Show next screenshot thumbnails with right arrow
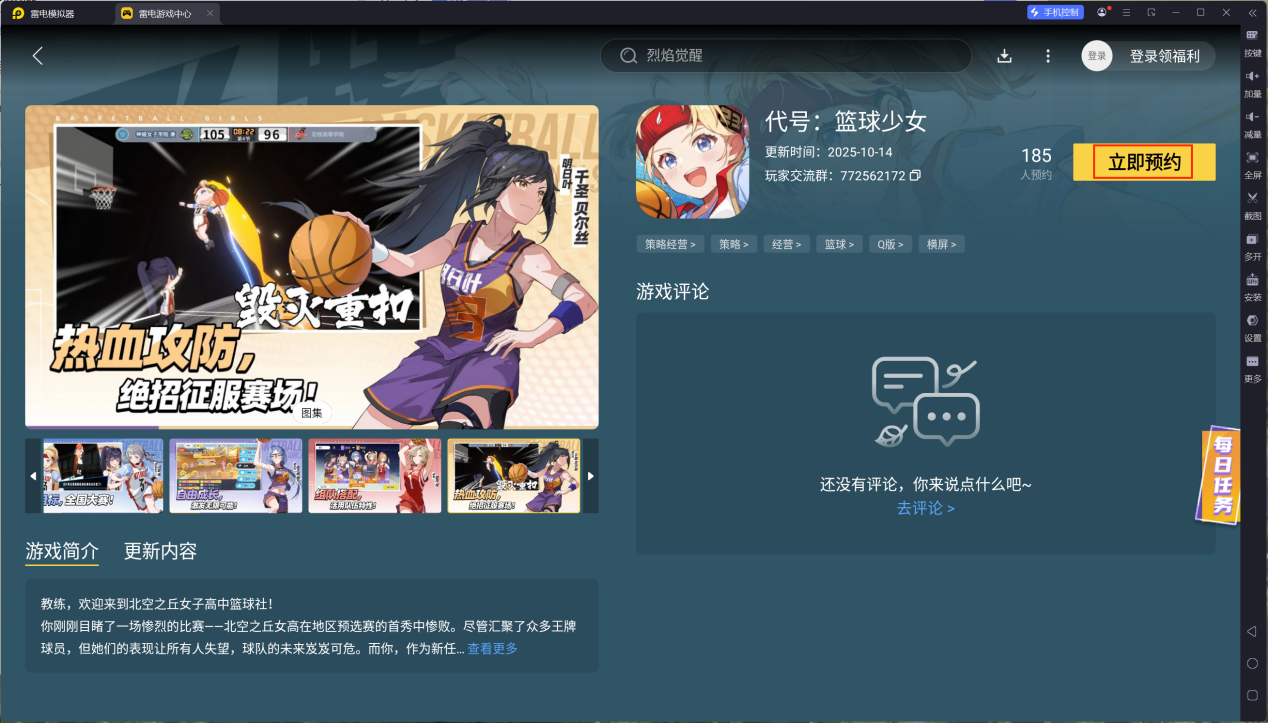 (x=591, y=476)
